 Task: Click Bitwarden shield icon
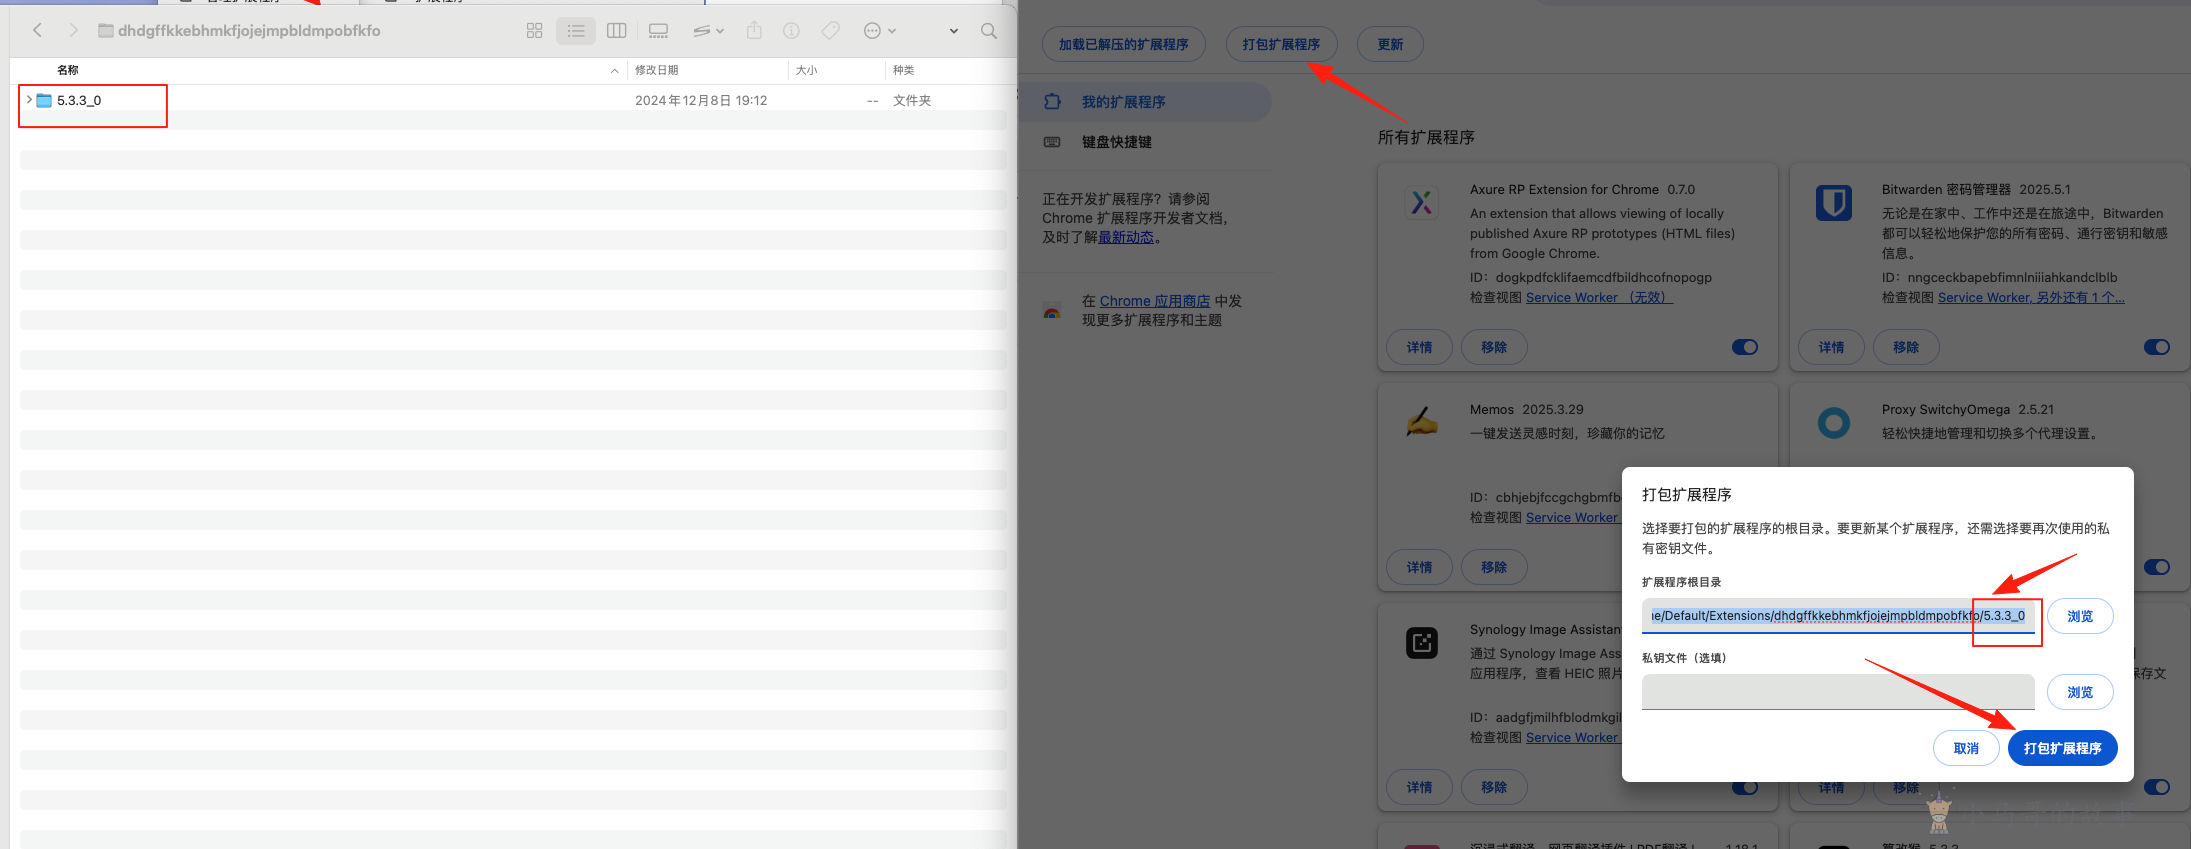click(1833, 203)
